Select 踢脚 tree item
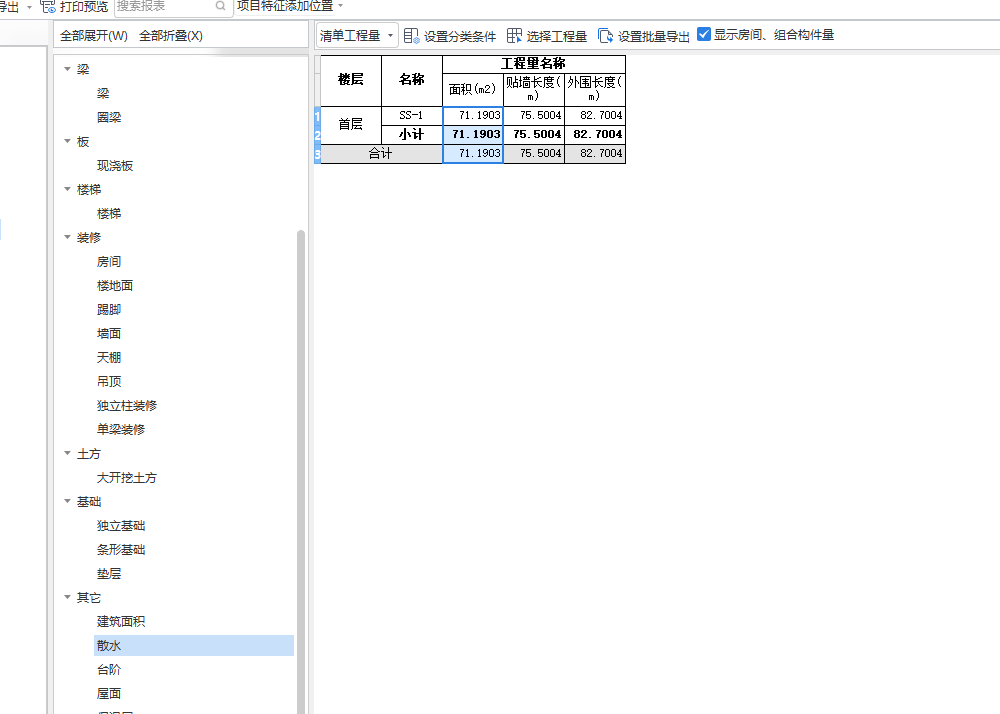 (109, 309)
